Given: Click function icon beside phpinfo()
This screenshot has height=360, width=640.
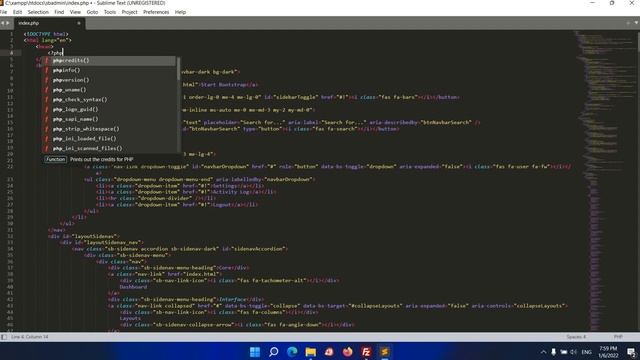Looking at the screenshot, I should pyautogui.click(x=47, y=70).
